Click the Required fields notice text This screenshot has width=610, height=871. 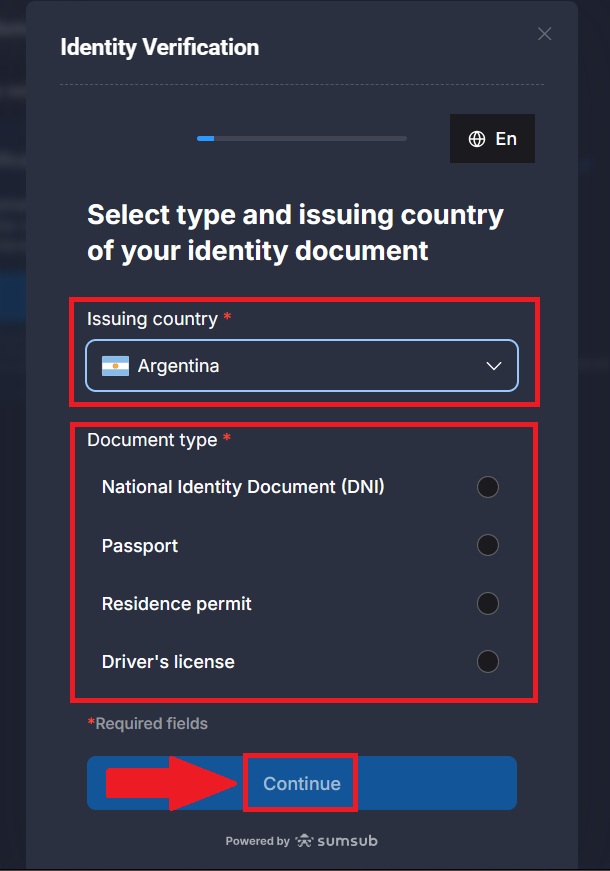pyautogui.click(x=148, y=722)
